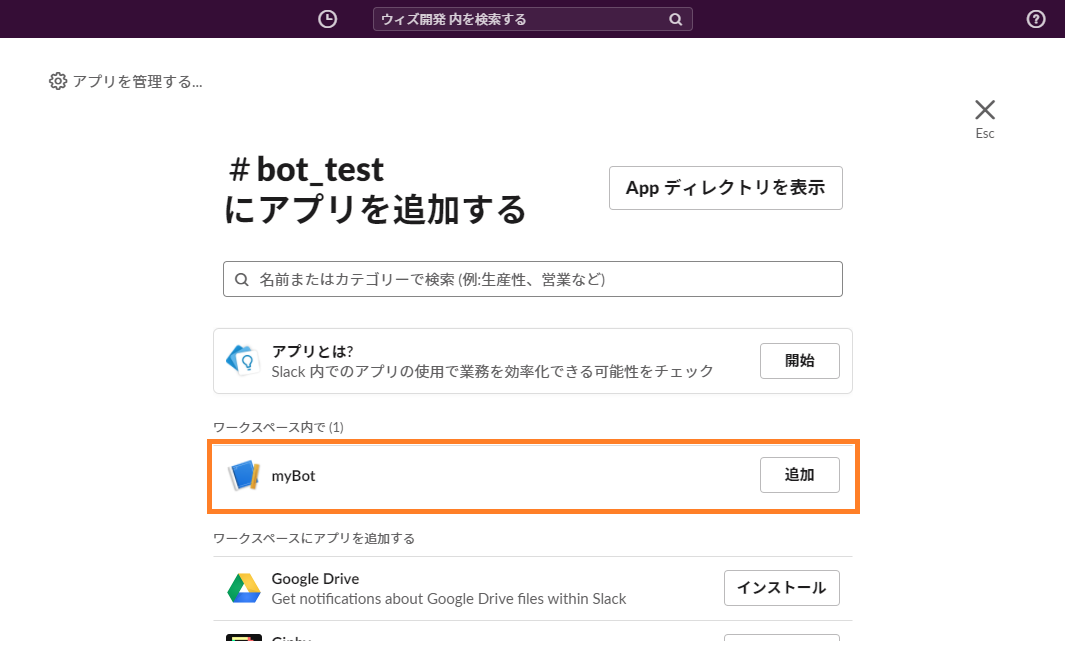Click インストール for Google Drive
The image size is (1065, 657).
click(781, 588)
